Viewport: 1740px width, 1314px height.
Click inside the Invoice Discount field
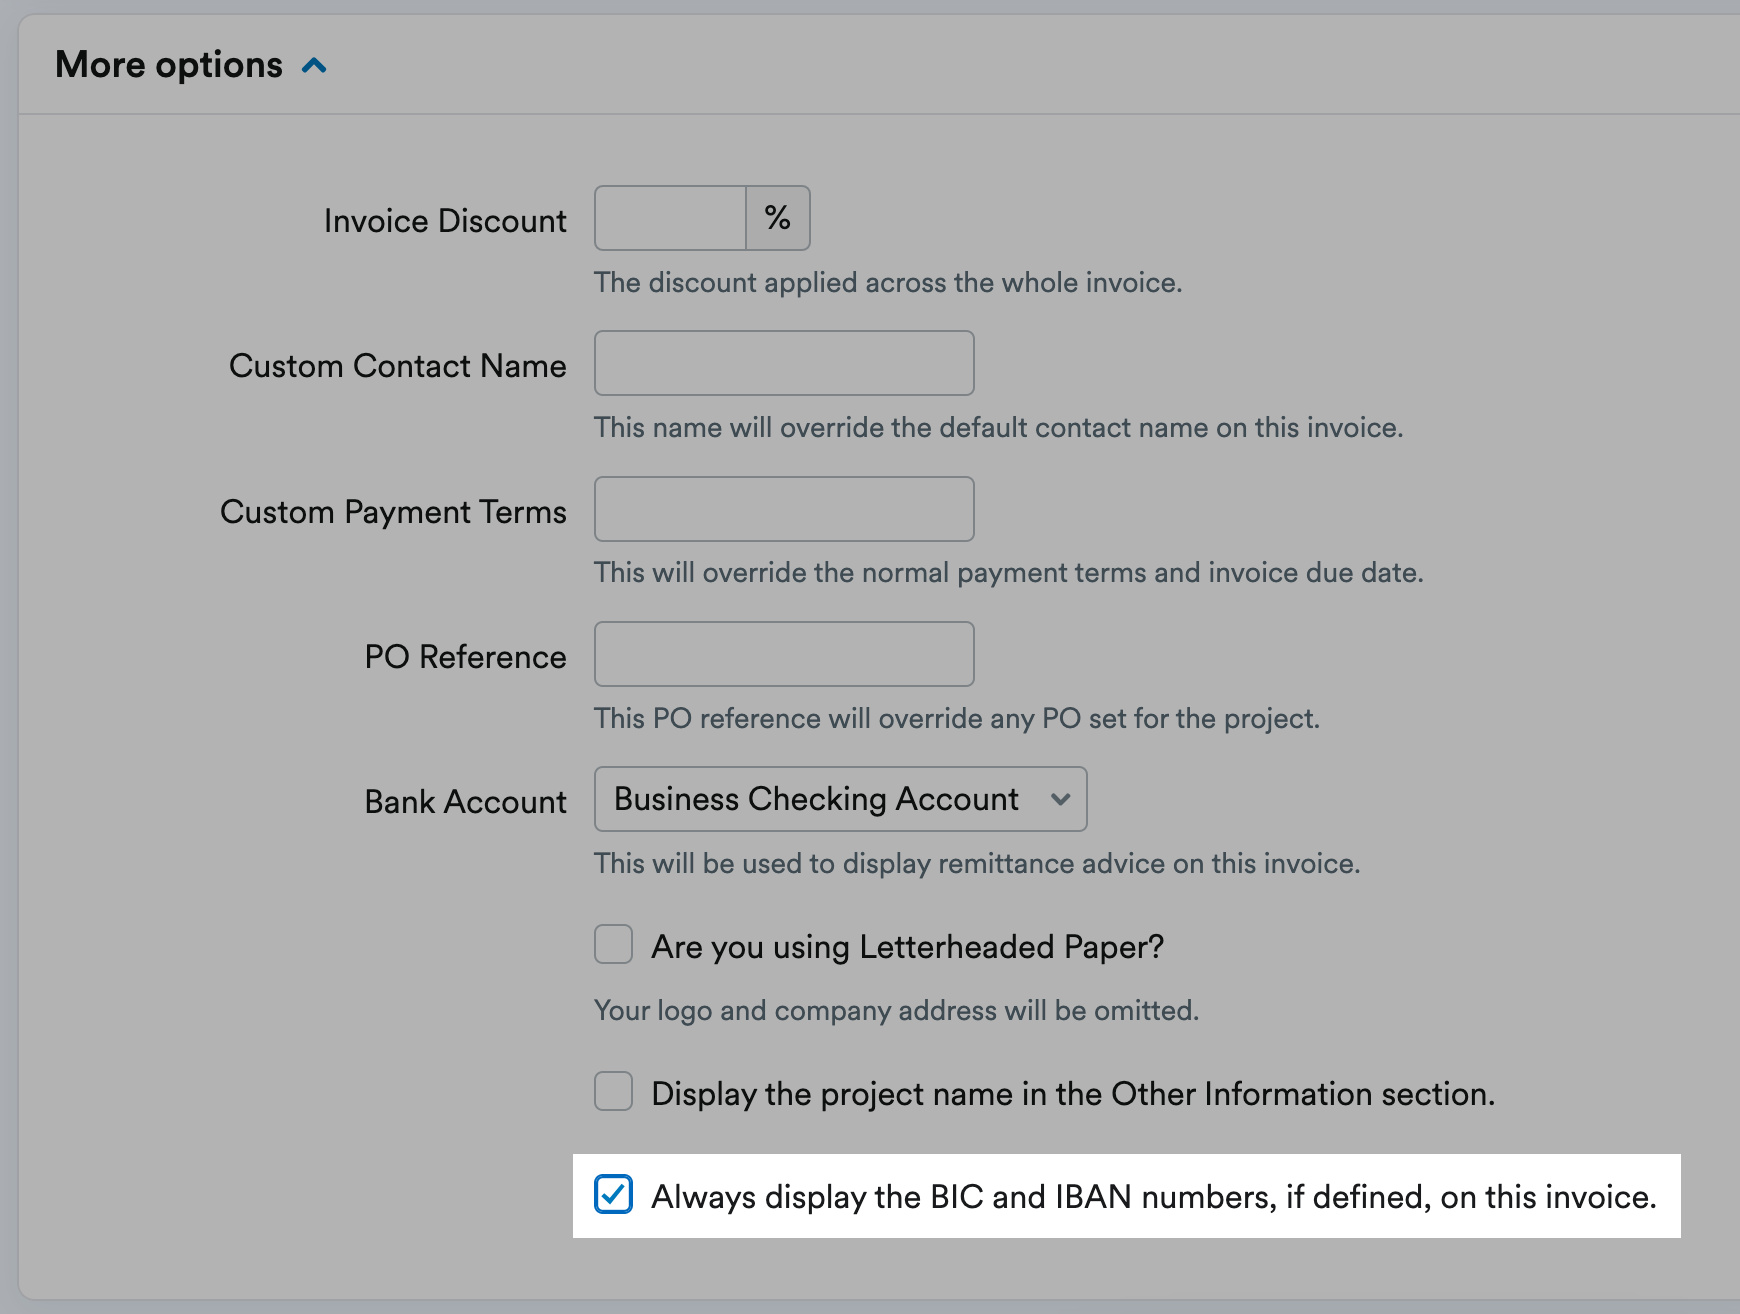[668, 217]
